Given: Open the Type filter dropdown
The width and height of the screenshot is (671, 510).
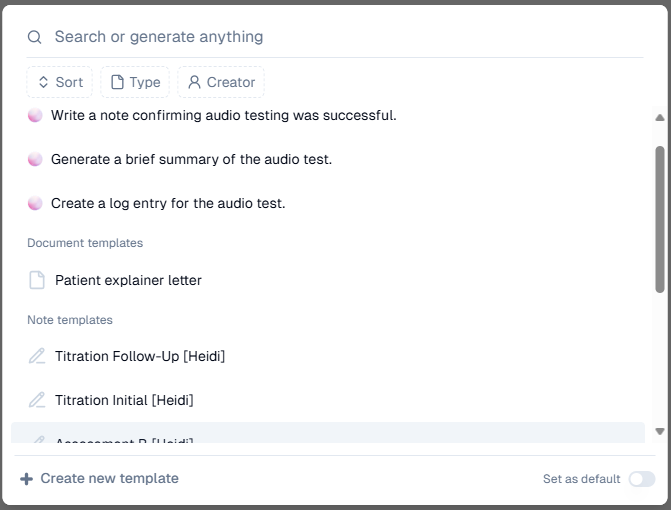Looking at the screenshot, I should click(x=135, y=82).
